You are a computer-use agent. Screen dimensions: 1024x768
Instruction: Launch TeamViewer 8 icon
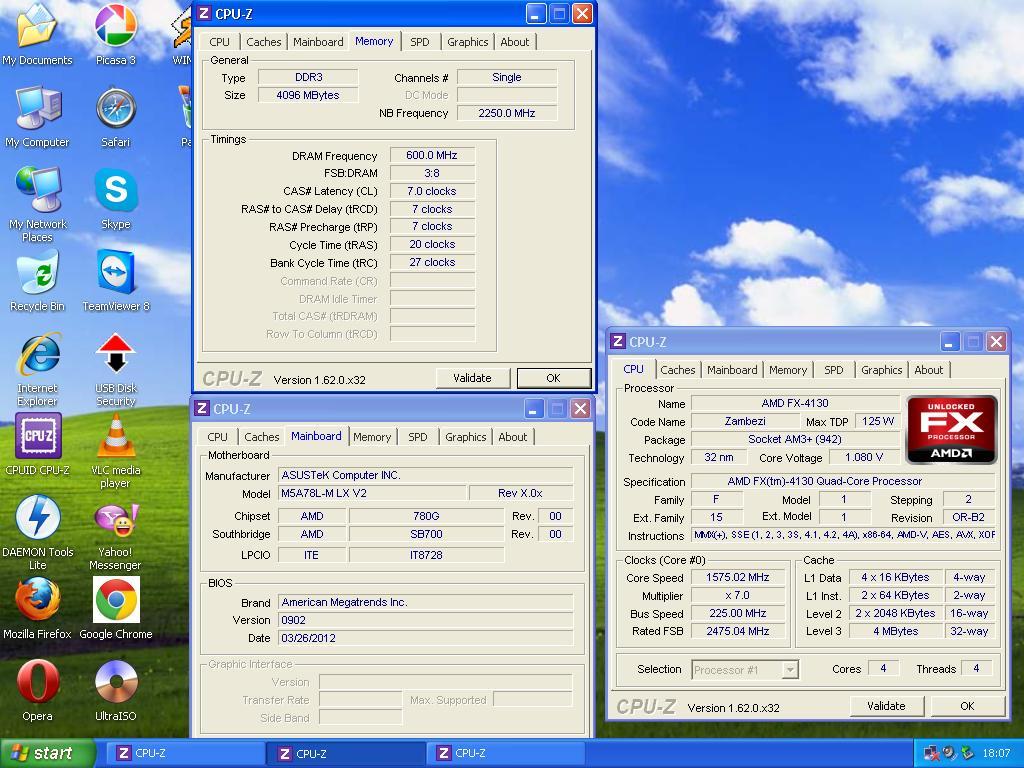click(x=116, y=281)
